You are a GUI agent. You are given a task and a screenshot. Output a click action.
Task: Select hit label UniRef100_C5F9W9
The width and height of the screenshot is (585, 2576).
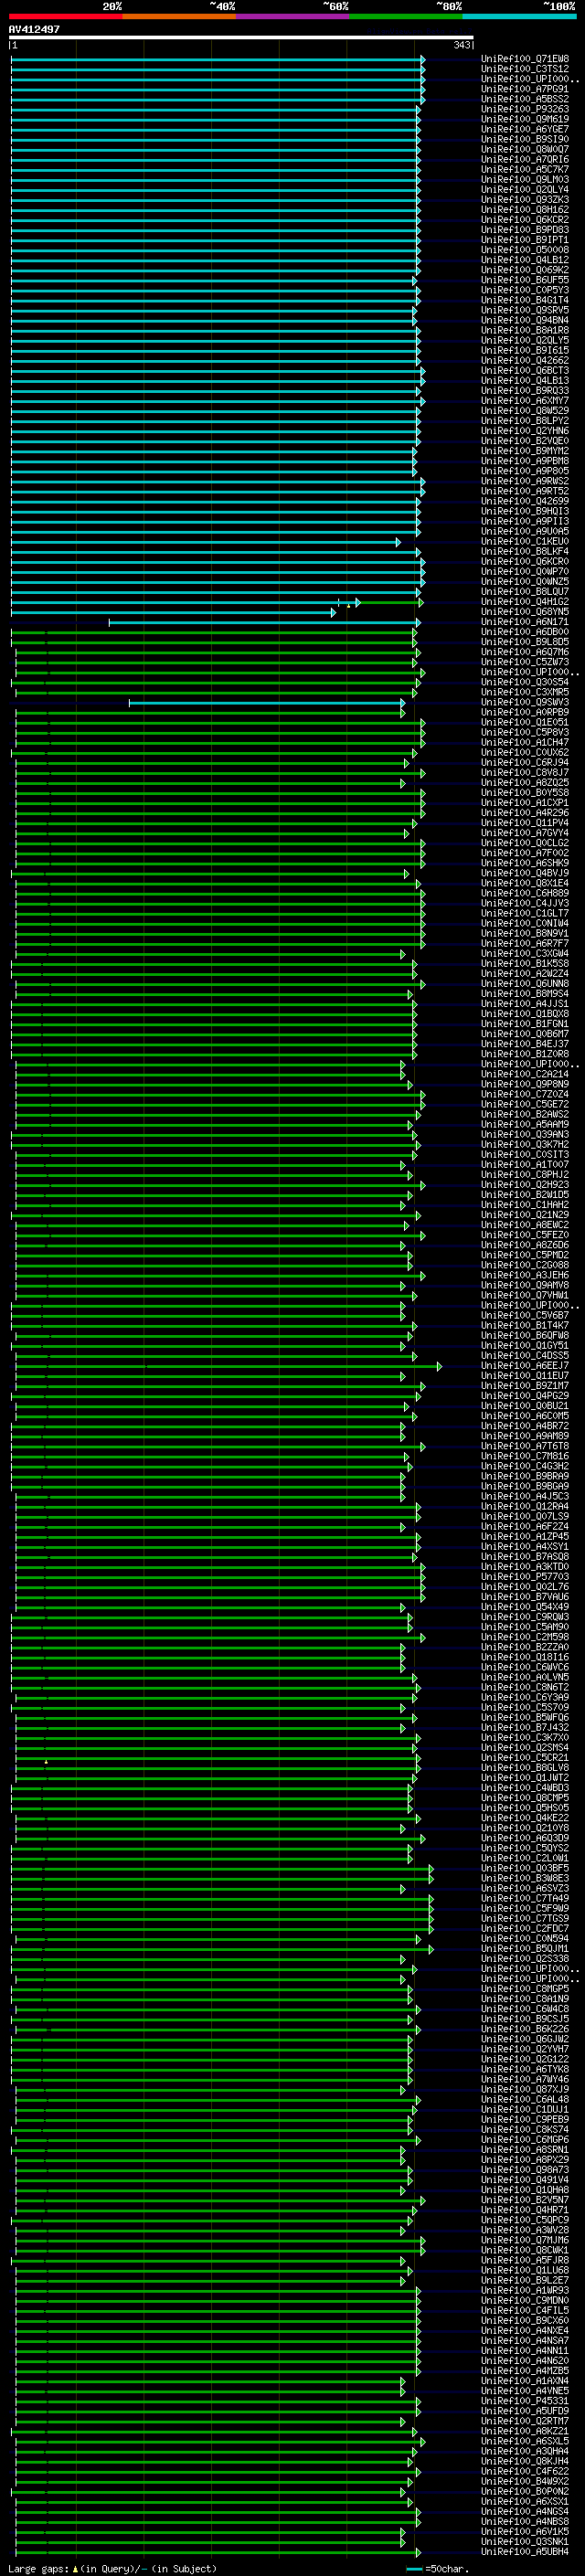(x=525, y=1908)
